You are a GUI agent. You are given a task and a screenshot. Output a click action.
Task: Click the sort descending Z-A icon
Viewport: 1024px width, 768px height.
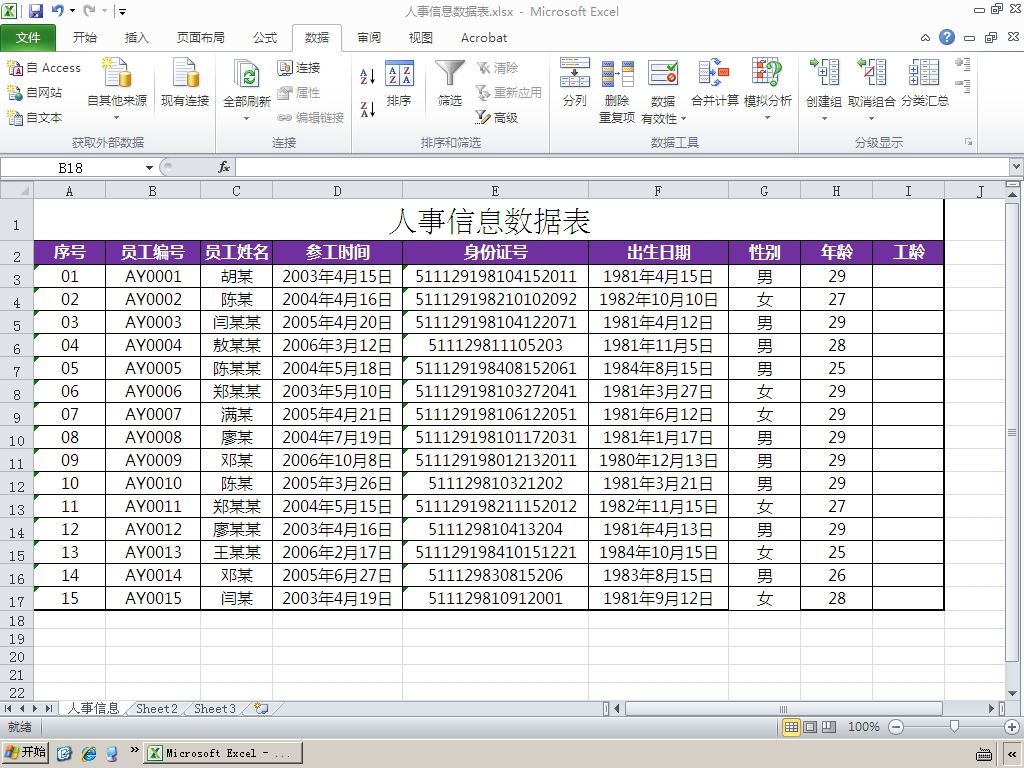(368, 109)
